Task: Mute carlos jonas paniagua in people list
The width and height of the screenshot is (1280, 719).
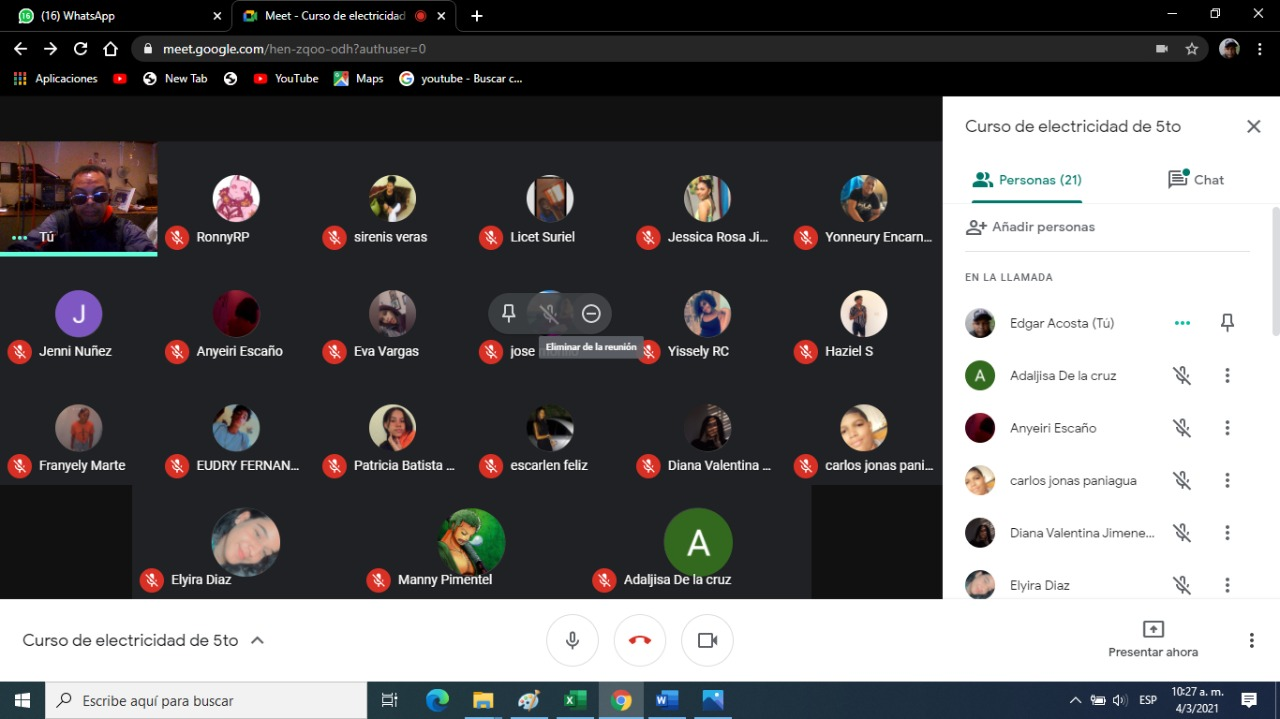Action: (x=1182, y=480)
